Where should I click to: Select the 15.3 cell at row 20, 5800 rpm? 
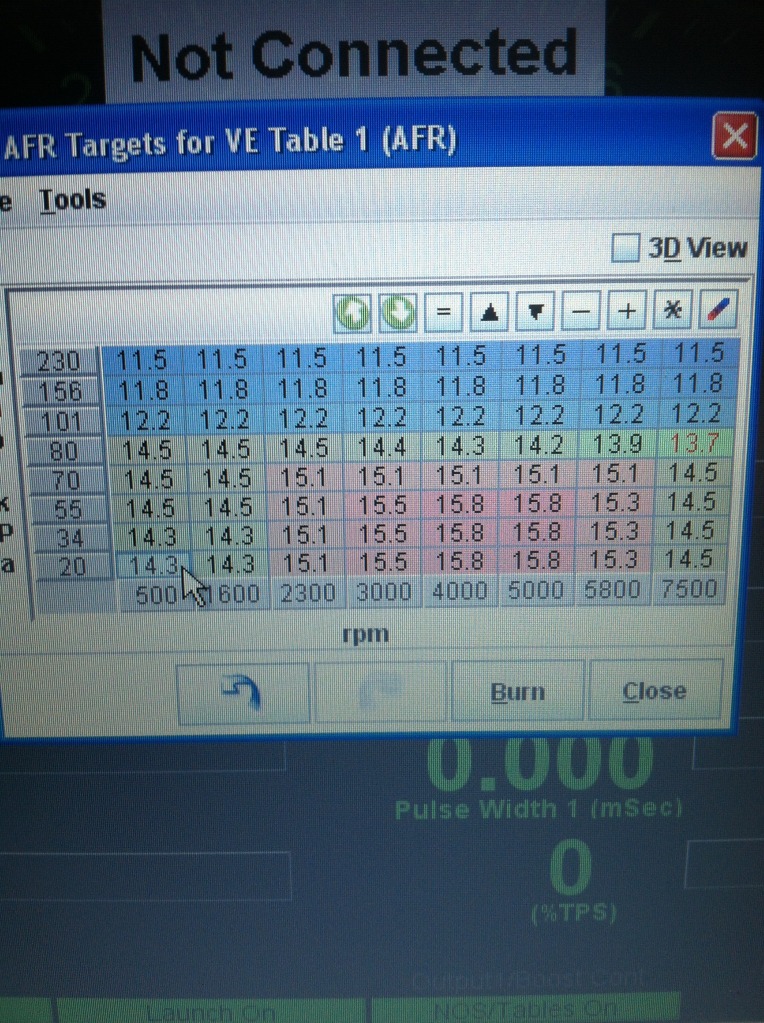tap(614, 560)
